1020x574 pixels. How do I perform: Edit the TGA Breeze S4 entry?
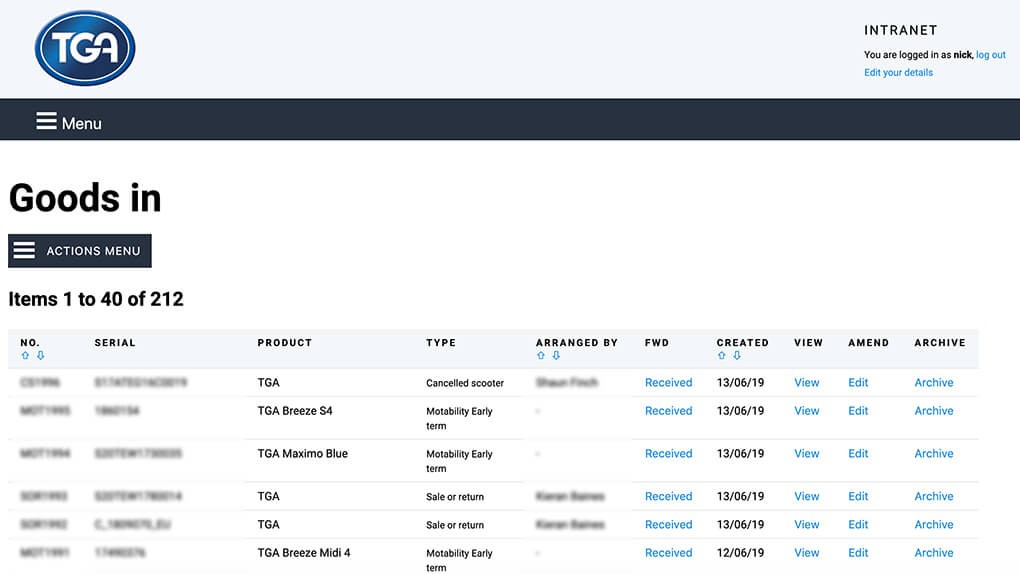pos(858,411)
